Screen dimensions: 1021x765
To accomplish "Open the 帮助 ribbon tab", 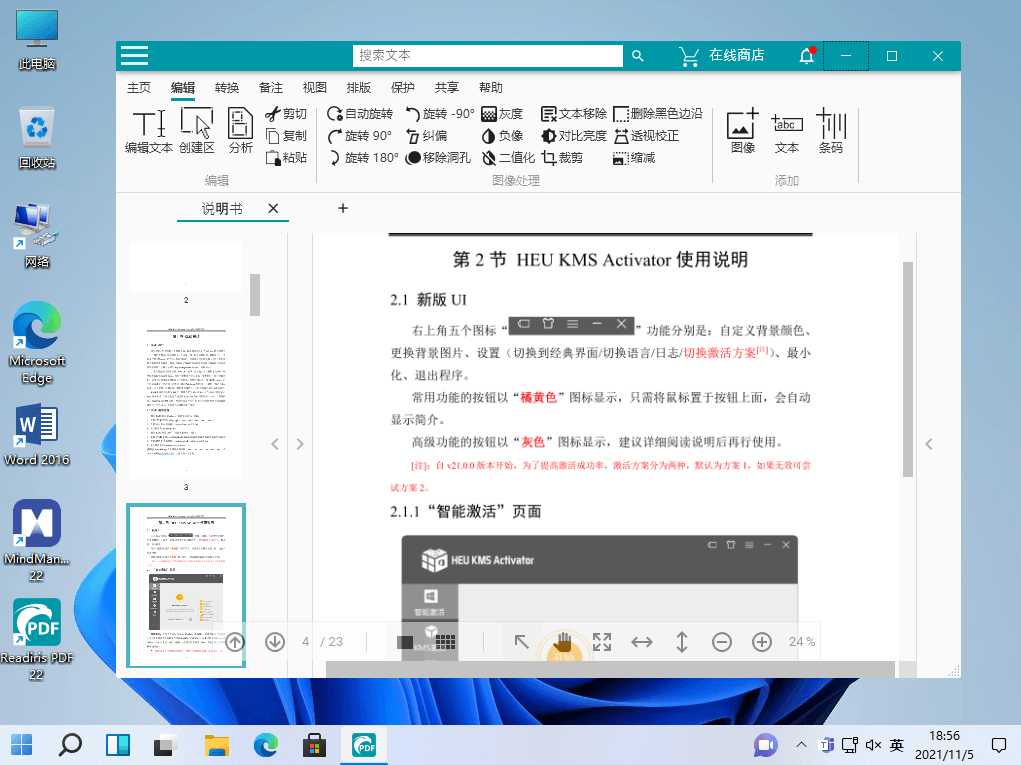I will (x=490, y=88).
